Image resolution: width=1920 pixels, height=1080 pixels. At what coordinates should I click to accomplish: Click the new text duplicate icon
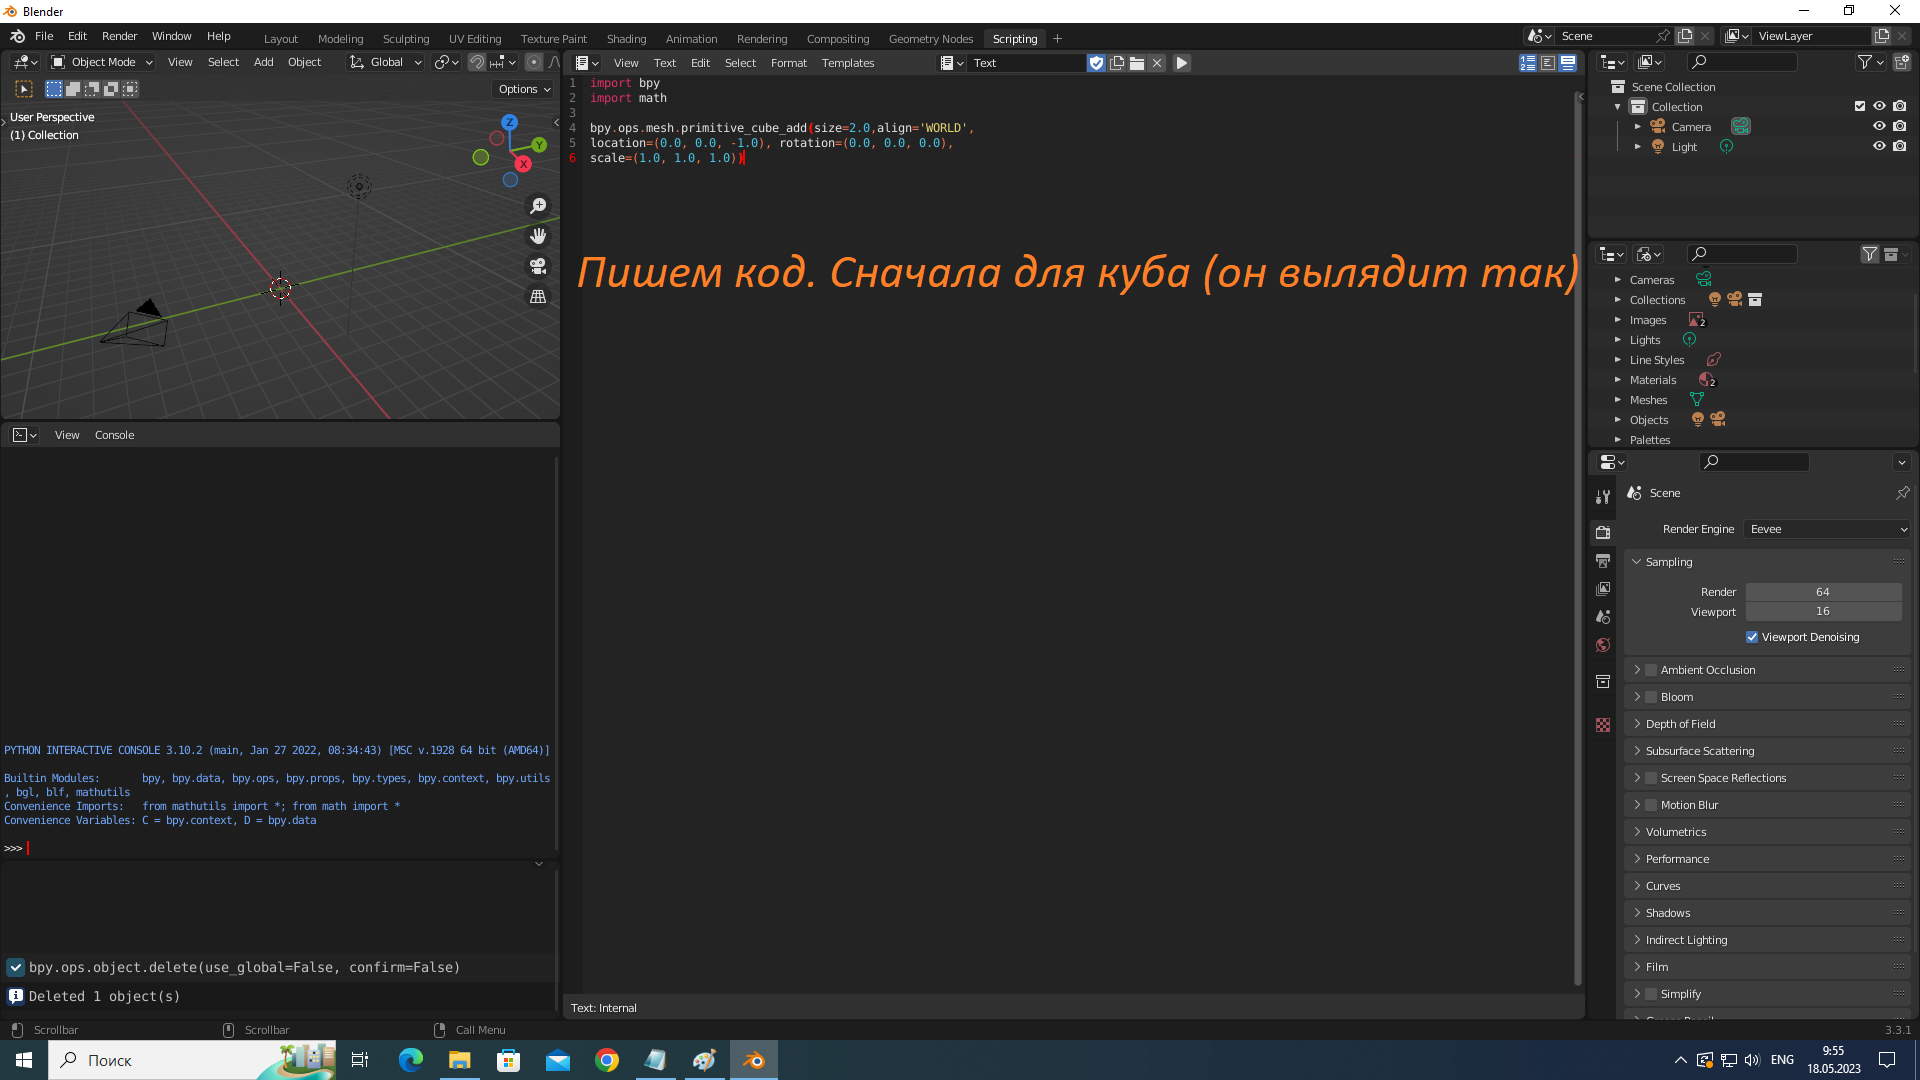(x=1117, y=63)
